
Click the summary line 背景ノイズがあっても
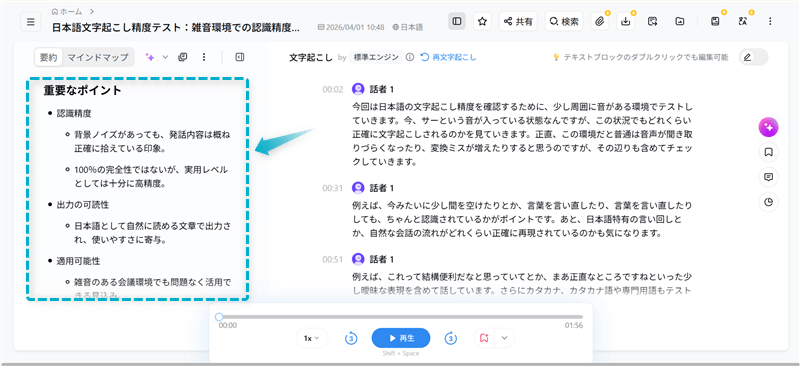pyautogui.click(x=152, y=141)
